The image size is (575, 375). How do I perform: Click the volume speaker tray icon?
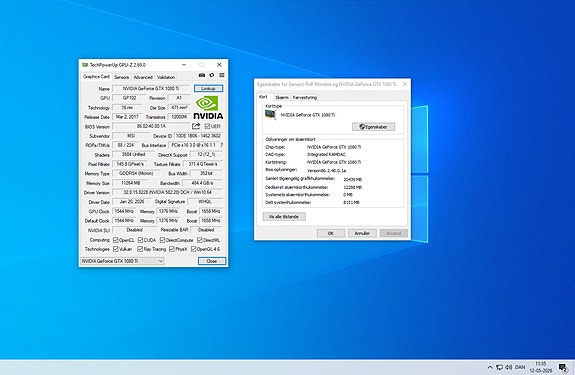(508, 367)
